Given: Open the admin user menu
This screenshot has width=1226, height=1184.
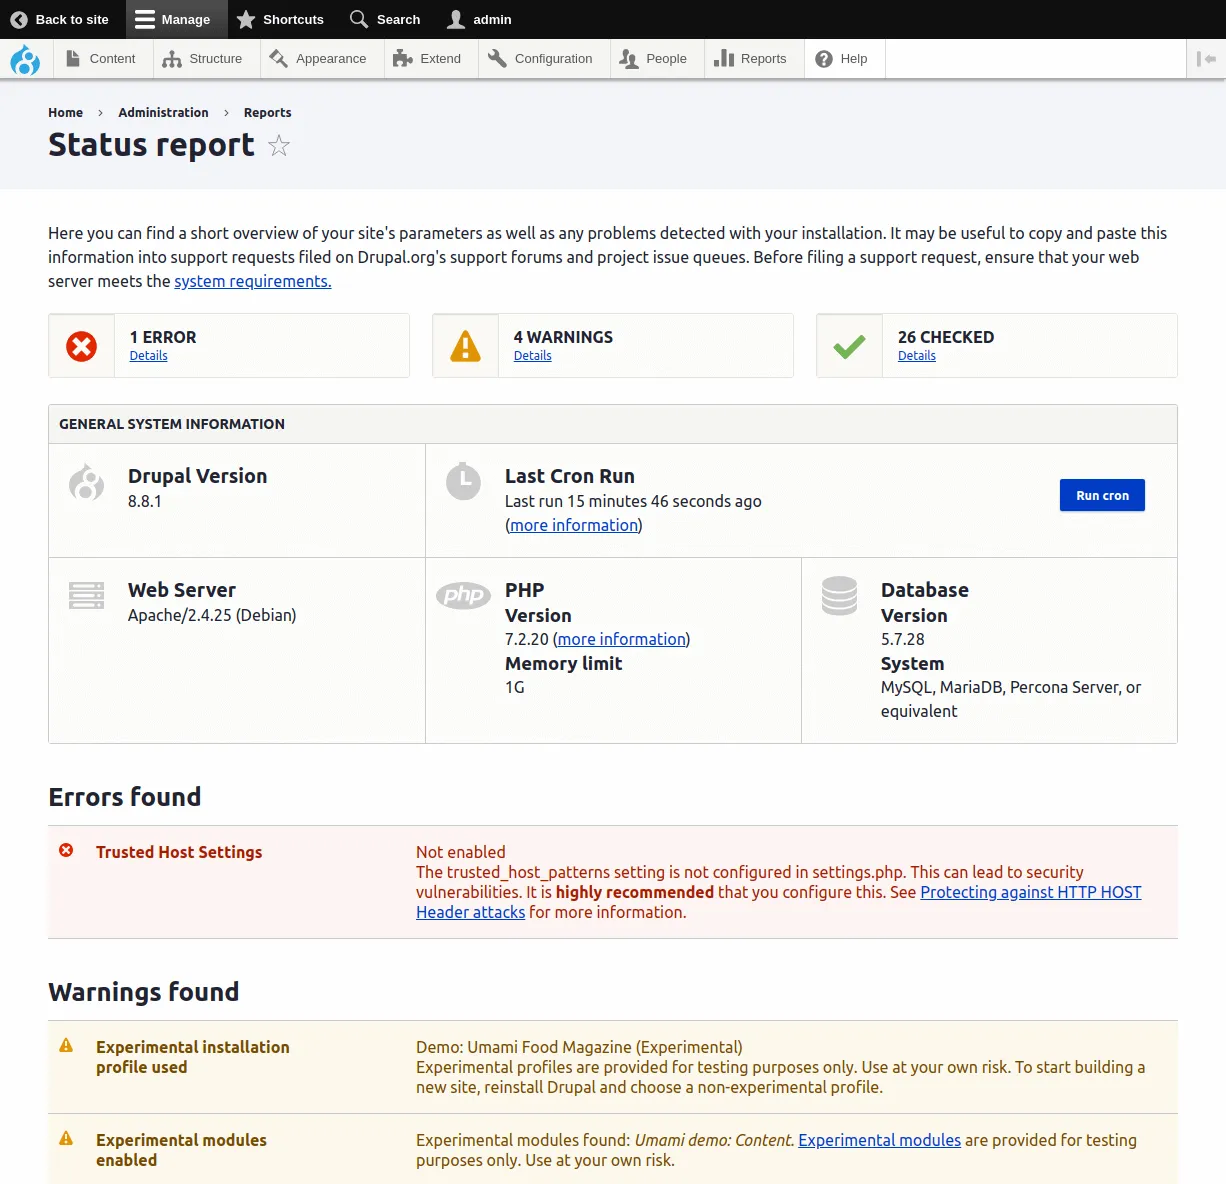Looking at the screenshot, I should tap(479, 19).
